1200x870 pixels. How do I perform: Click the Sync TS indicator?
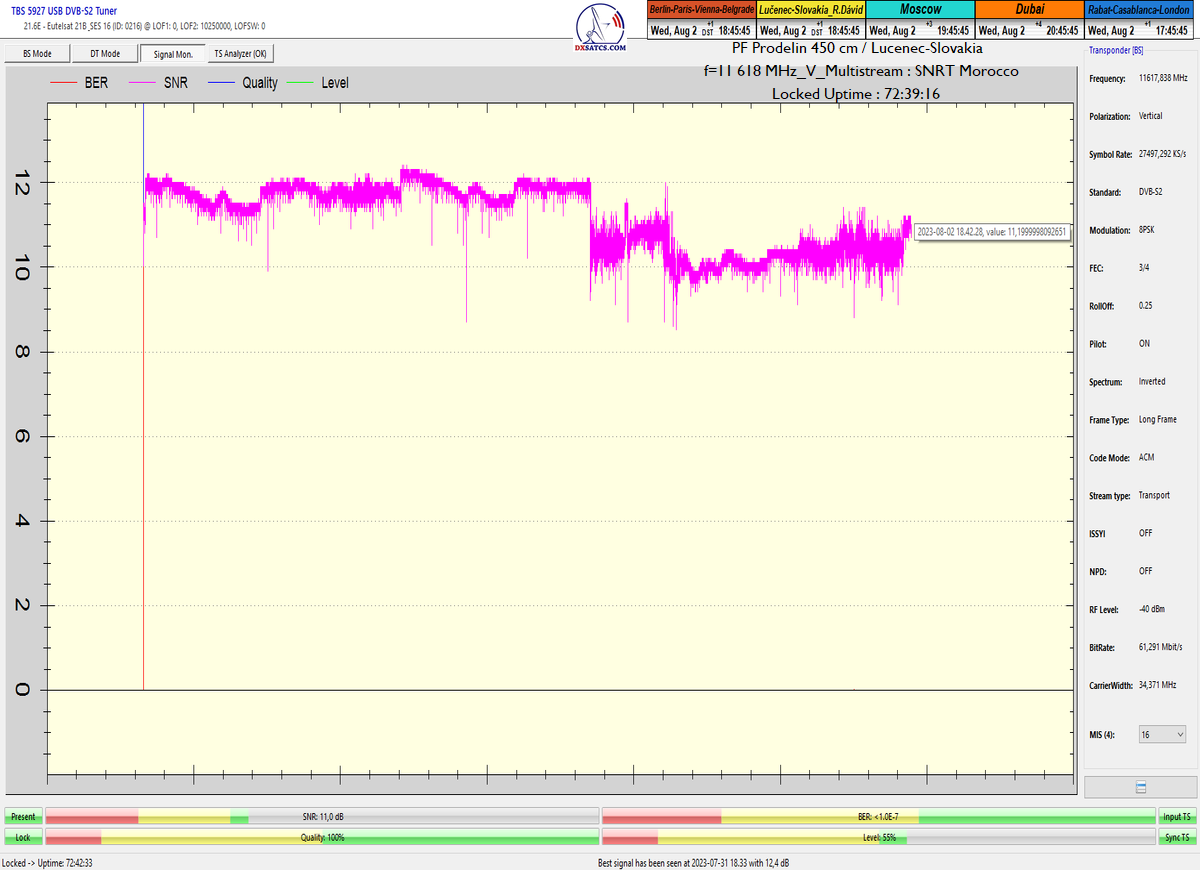1176,837
